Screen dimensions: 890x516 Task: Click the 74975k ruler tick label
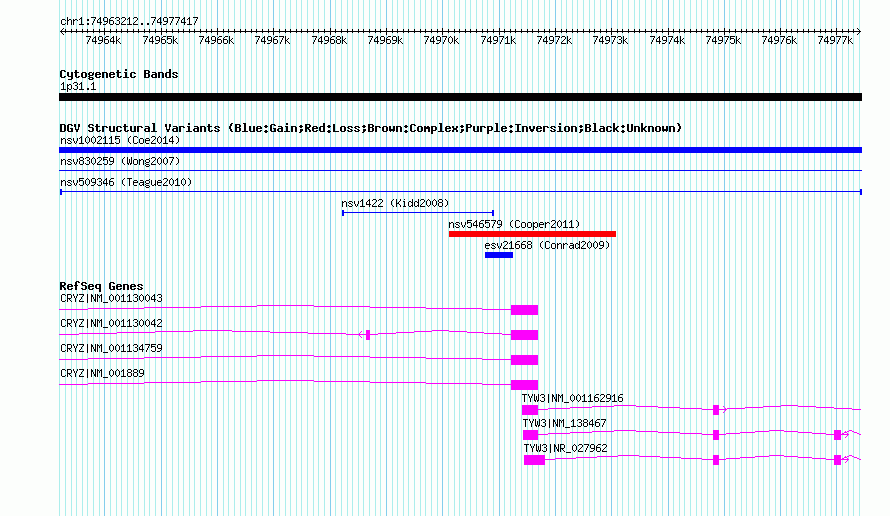click(x=723, y=40)
